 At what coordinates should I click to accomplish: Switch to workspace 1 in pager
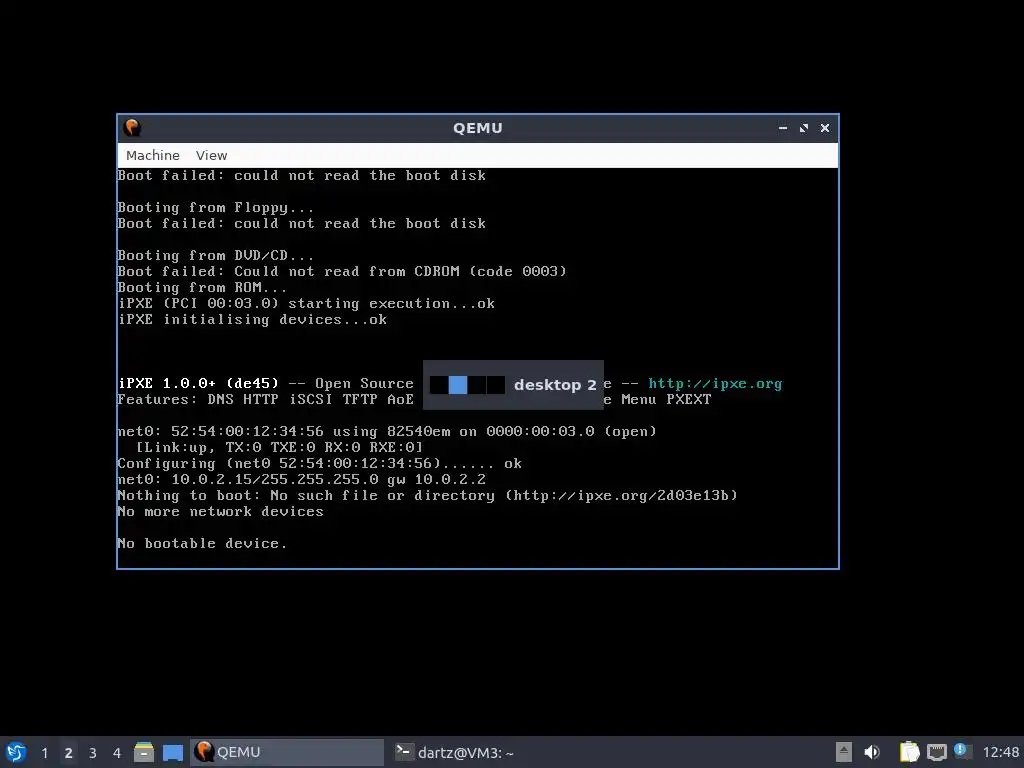click(x=44, y=752)
